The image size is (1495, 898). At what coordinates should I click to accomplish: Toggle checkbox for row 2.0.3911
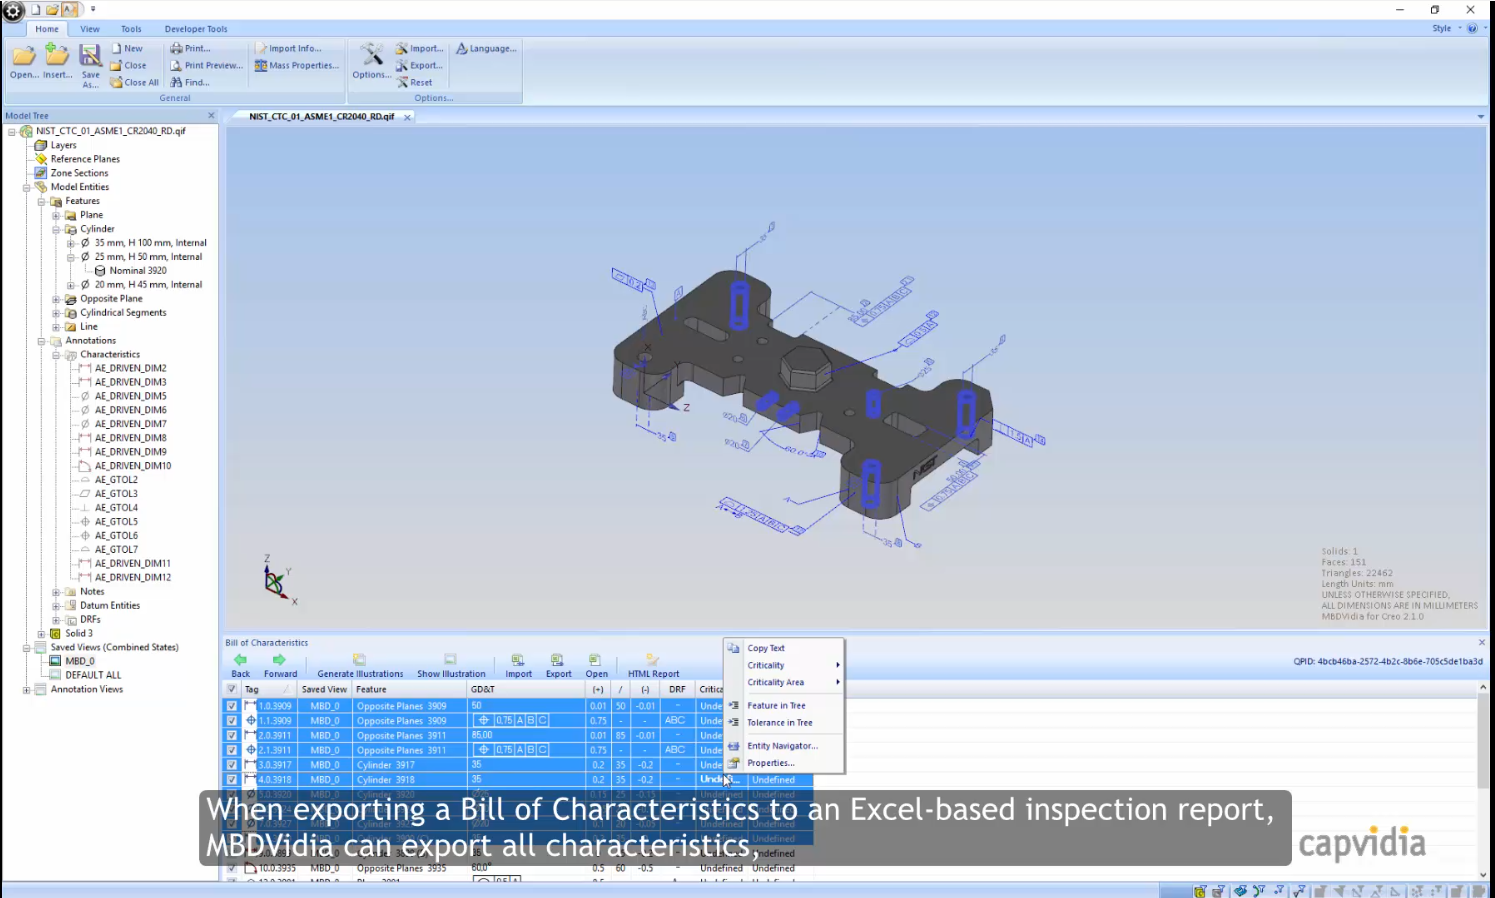pyautogui.click(x=232, y=736)
